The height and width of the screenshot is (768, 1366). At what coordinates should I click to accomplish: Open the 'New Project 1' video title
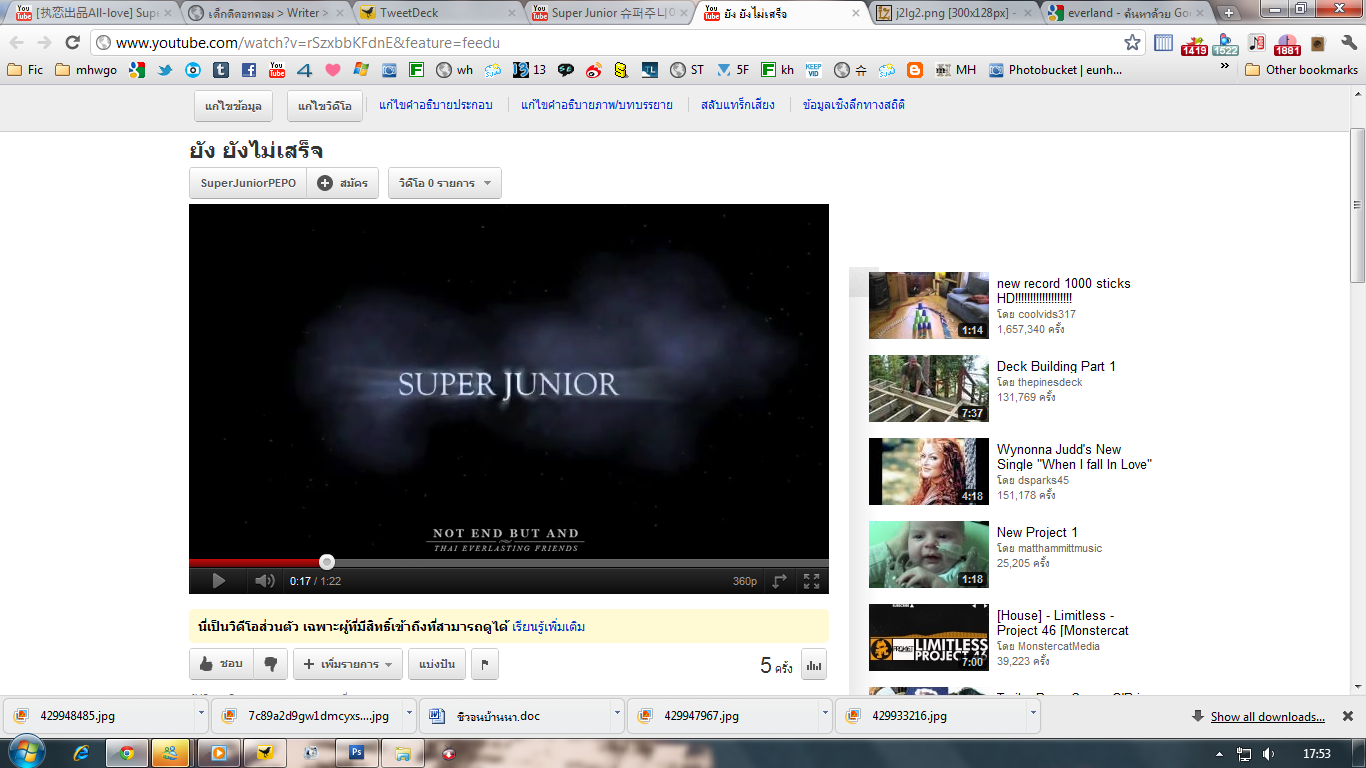click(1037, 532)
